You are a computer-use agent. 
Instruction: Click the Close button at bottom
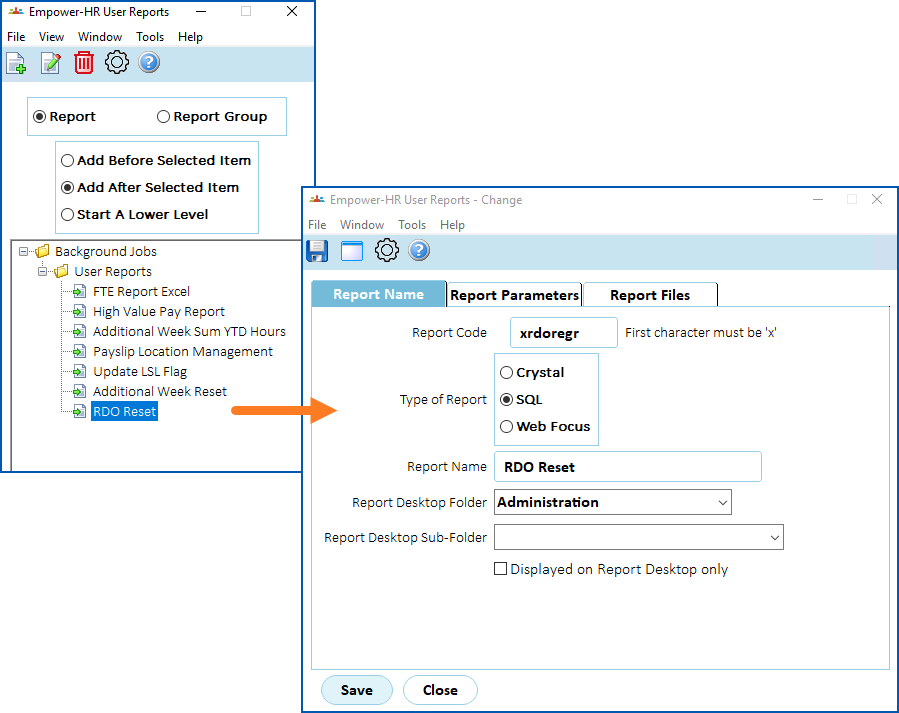click(x=440, y=690)
